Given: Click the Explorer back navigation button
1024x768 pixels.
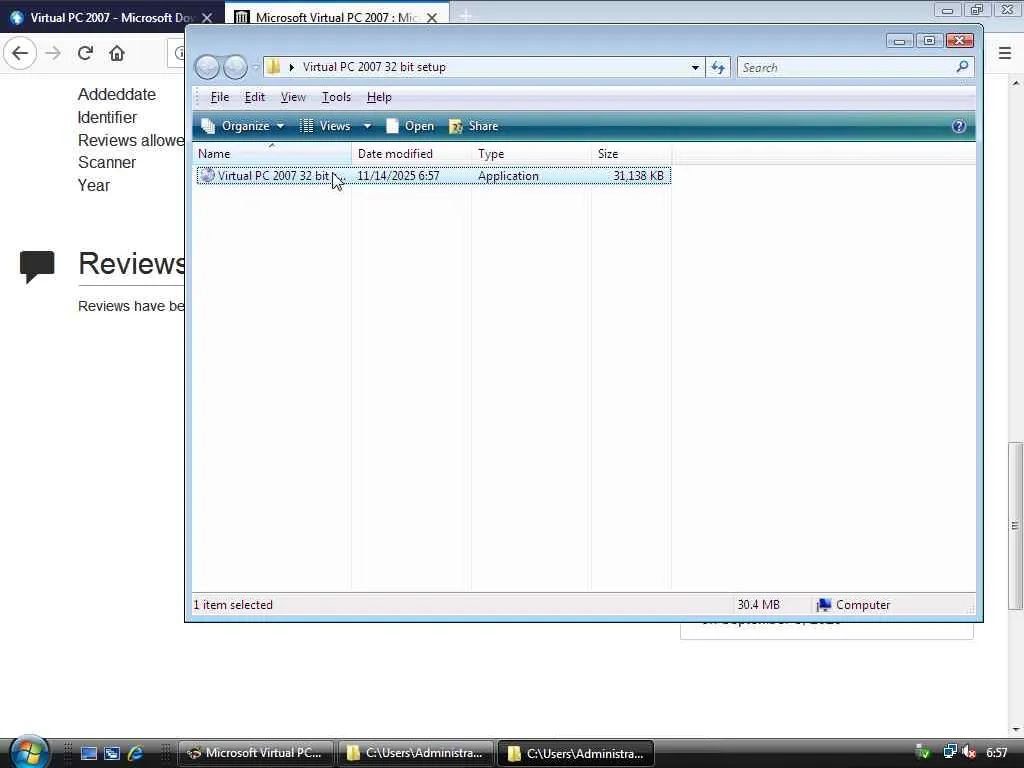Looking at the screenshot, I should (x=207, y=67).
